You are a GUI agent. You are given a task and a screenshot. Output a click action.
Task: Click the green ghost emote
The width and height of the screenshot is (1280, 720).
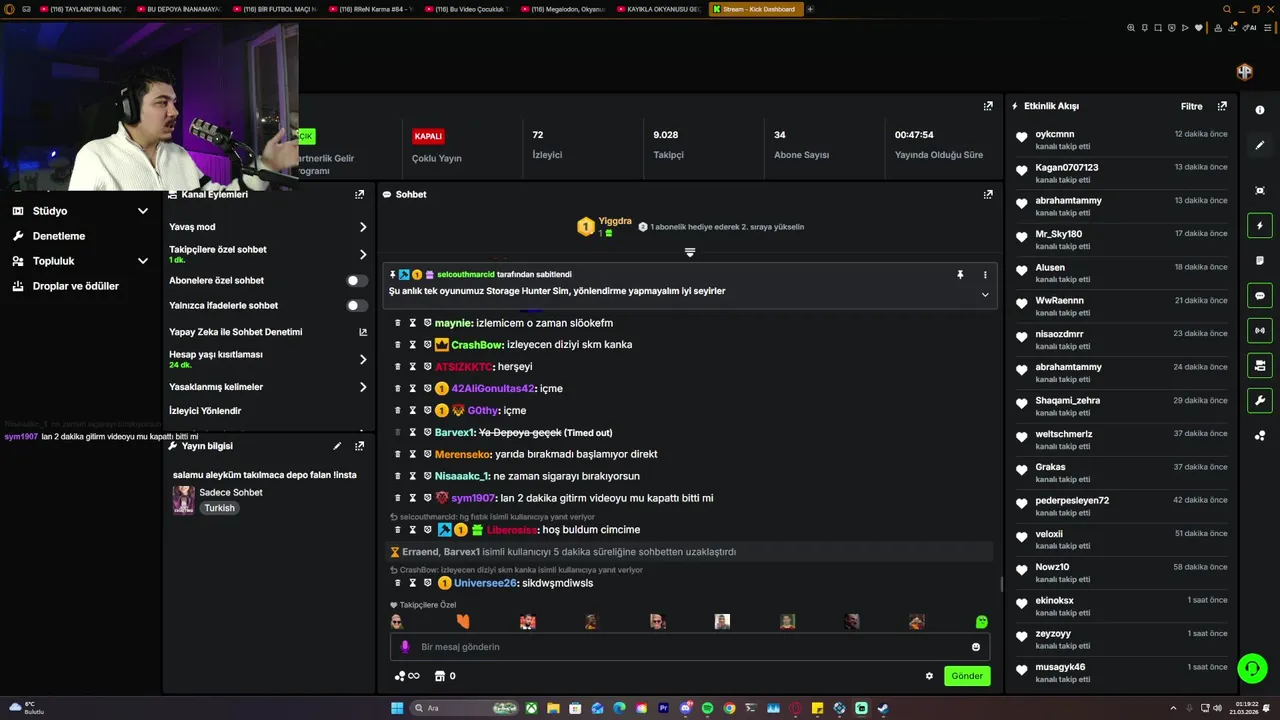click(982, 622)
